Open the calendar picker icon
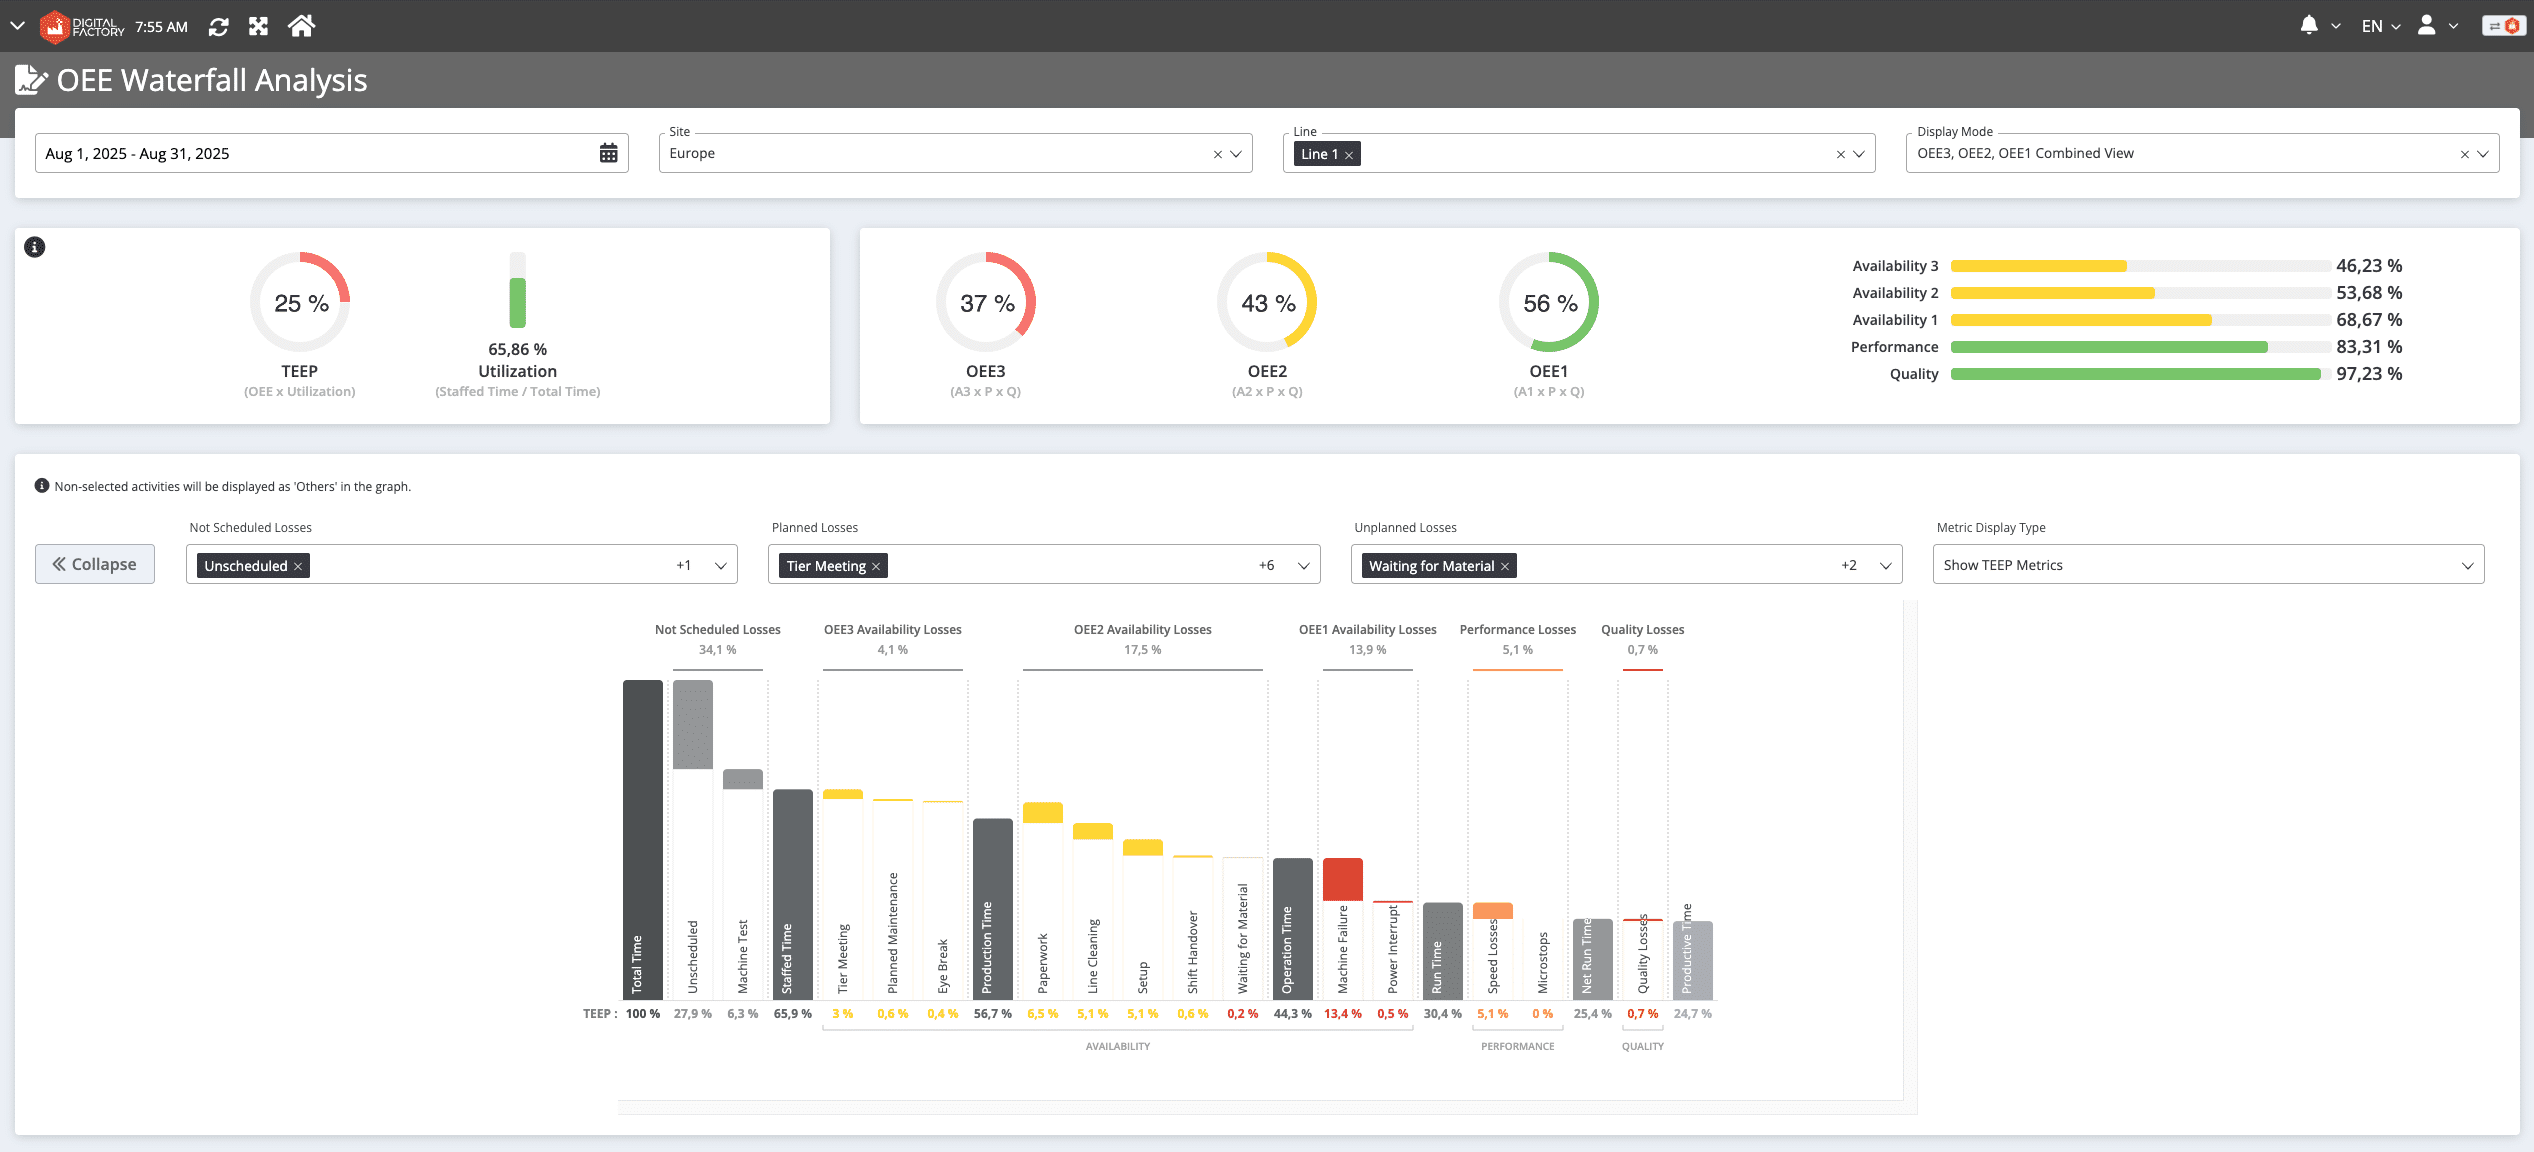The width and height of the screenshot is (2534, 1152). [608, 153]
